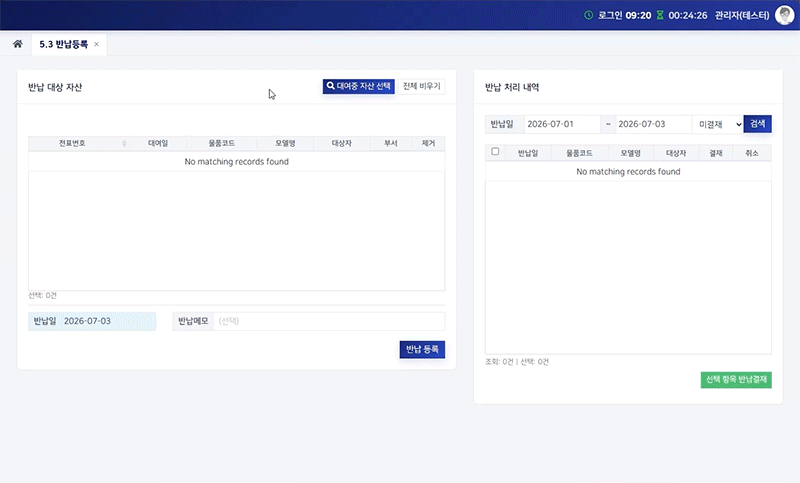Click the right table 반납일 header
Viewport: 800px width, 483px height.
pyautogui.click(x=528, y=153)
